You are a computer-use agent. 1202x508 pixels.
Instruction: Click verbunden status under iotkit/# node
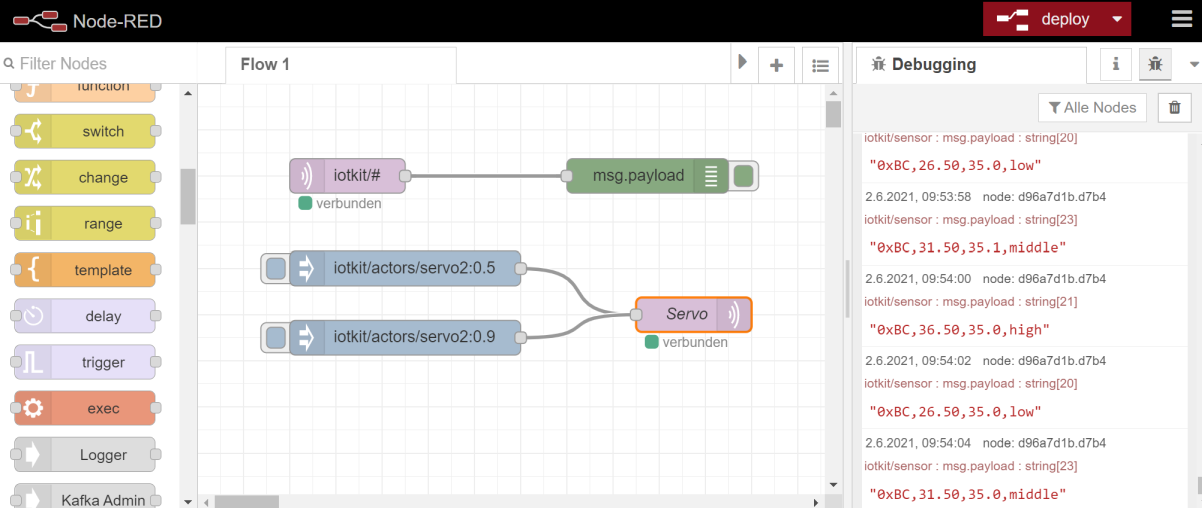click(340, 203)
